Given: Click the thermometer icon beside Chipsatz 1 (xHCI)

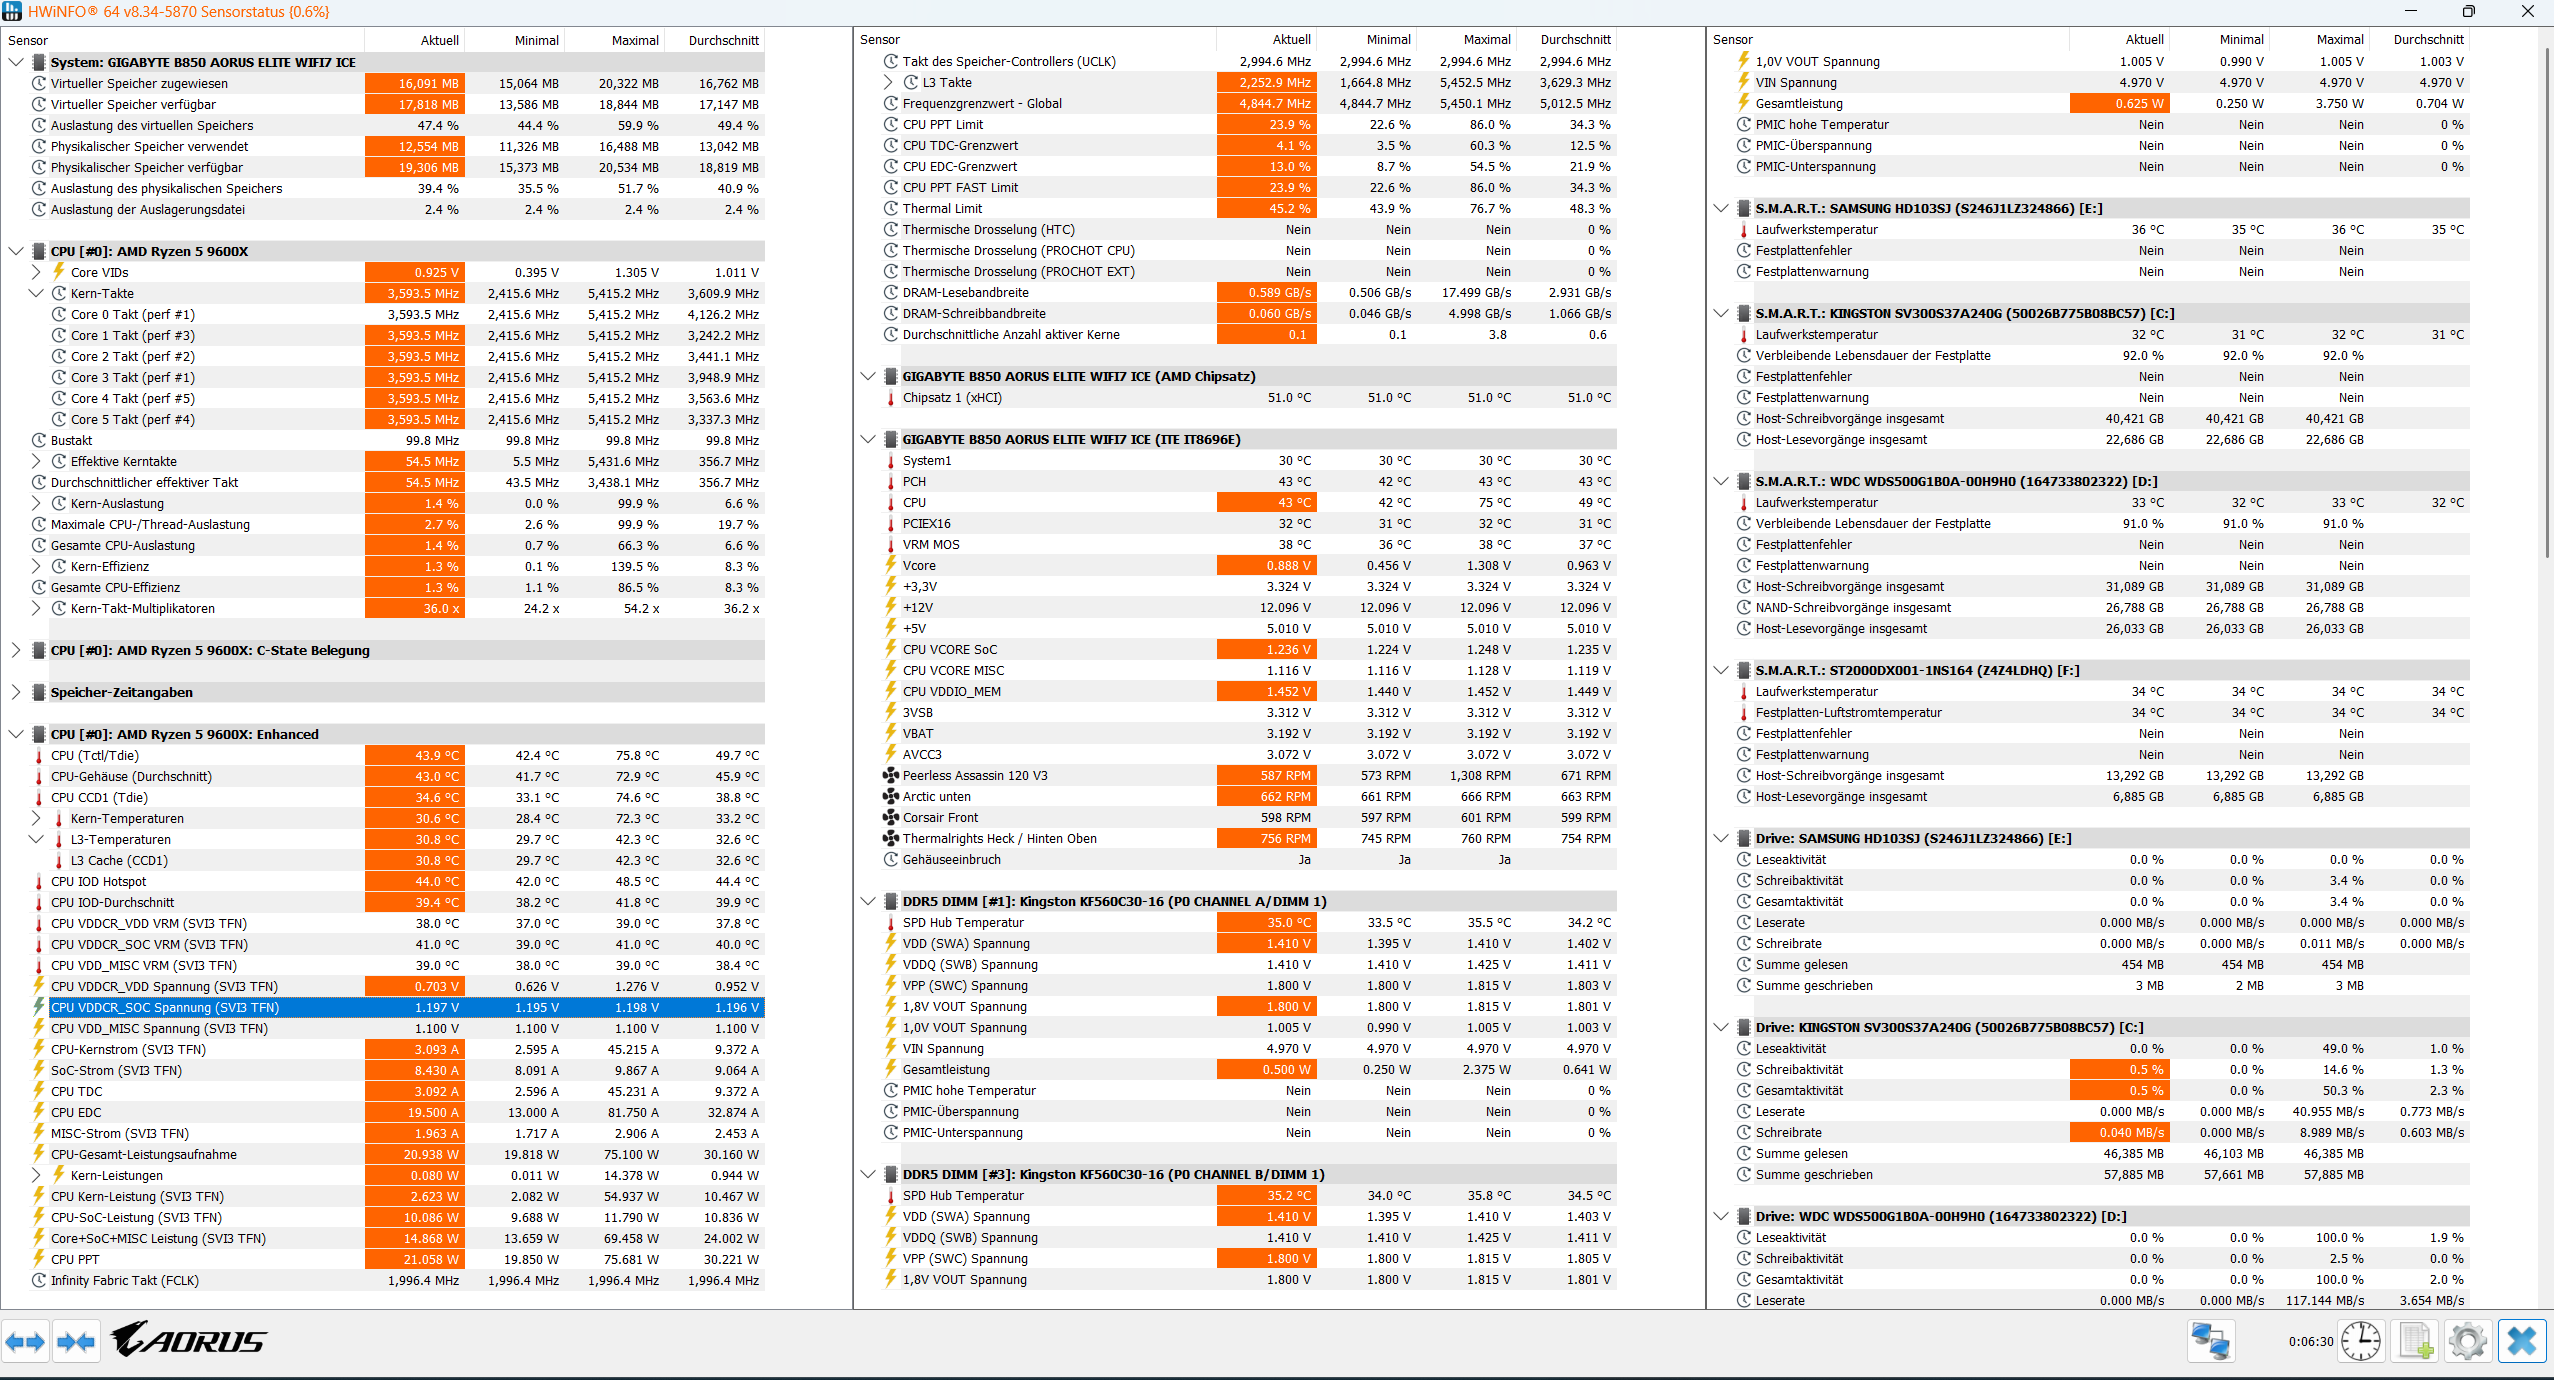Looking at the screenshot, I should coord(890,398).
